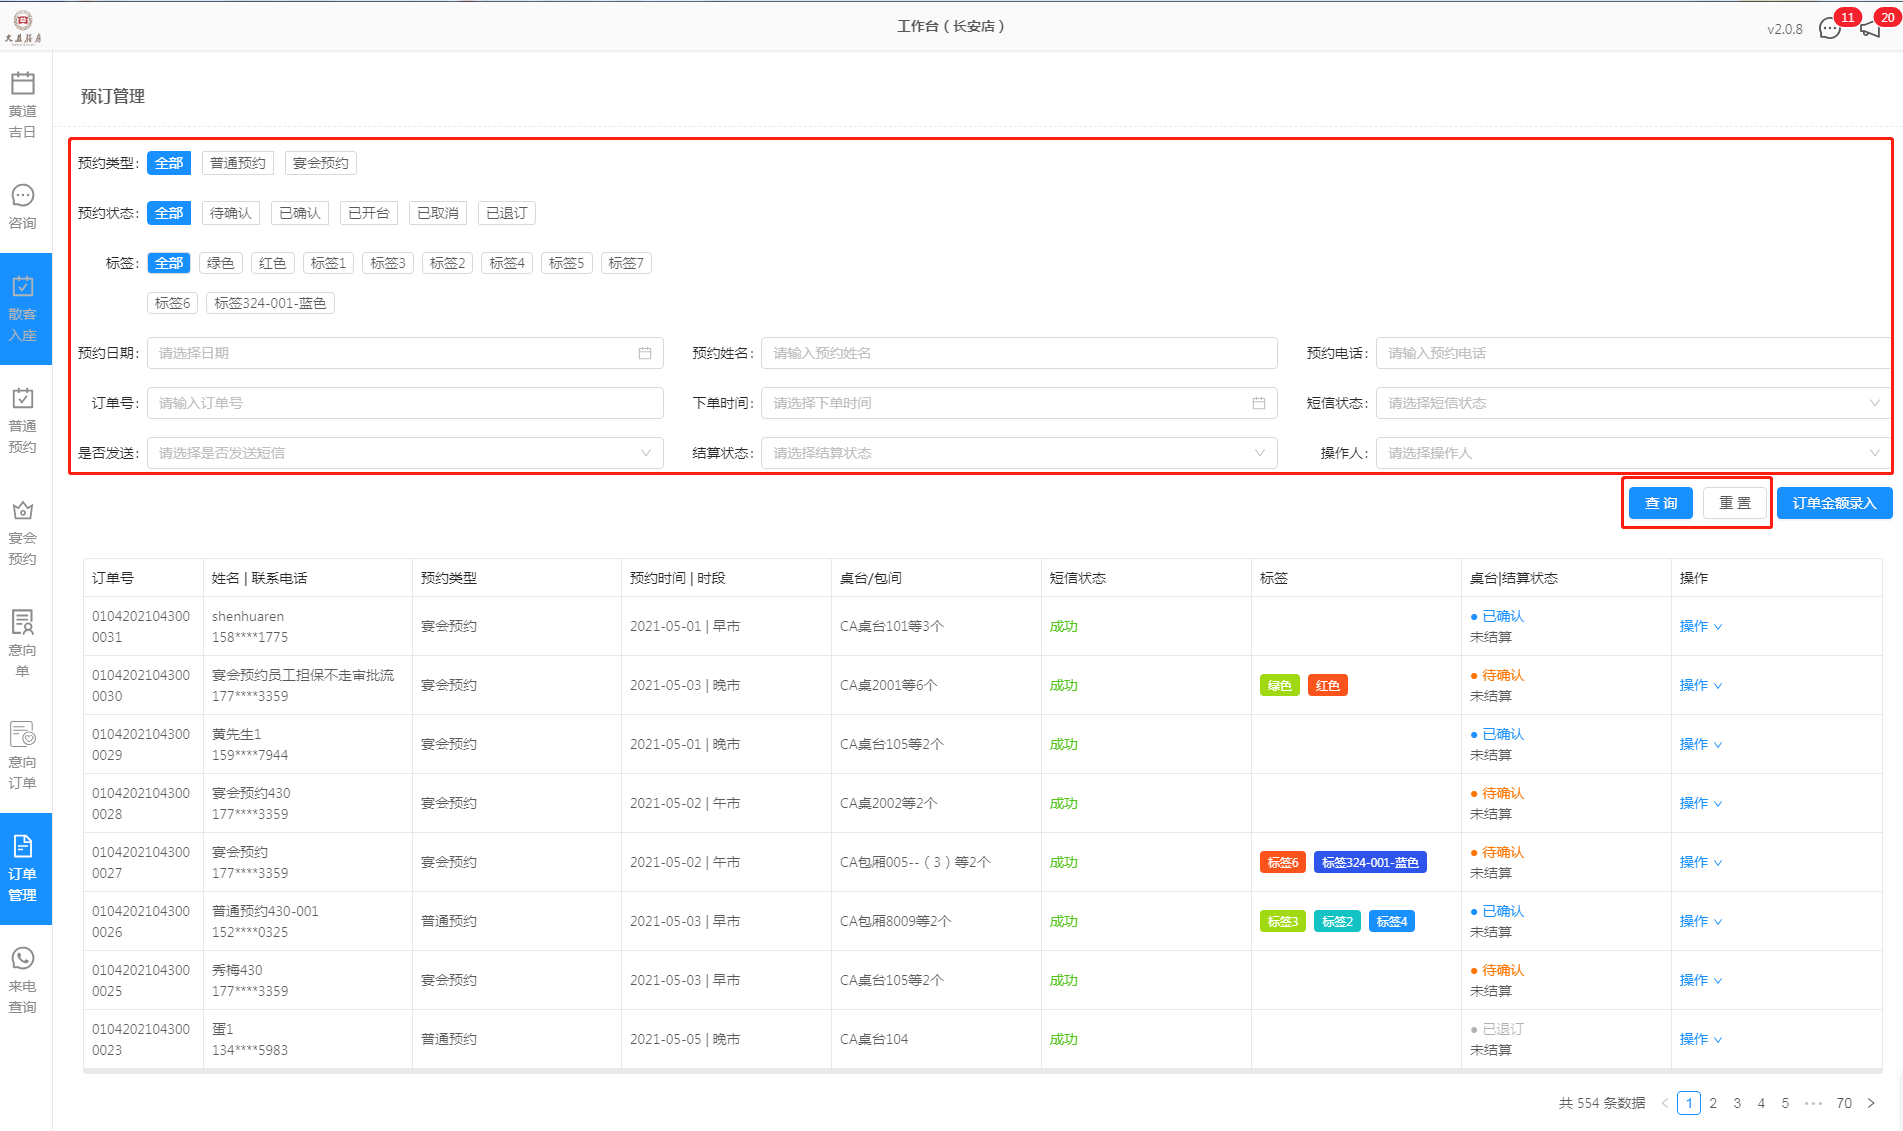Go to page 5
The height and width of the screenshot is (1131, 1903).
click(x=1785, y=1103)
